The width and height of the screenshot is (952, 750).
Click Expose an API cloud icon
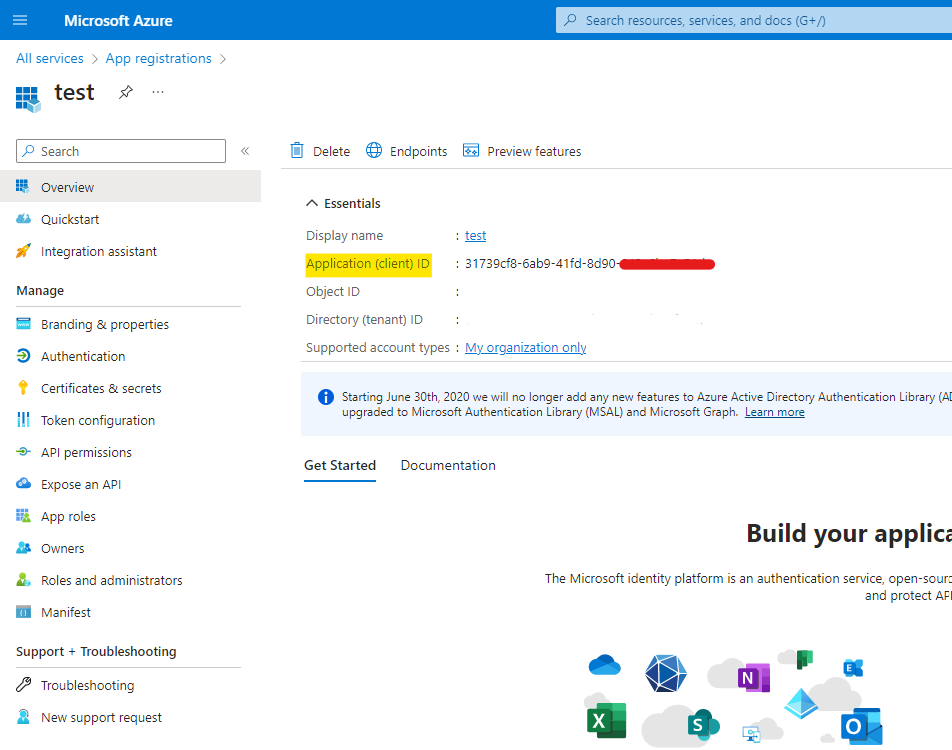(x=23, y=483)
